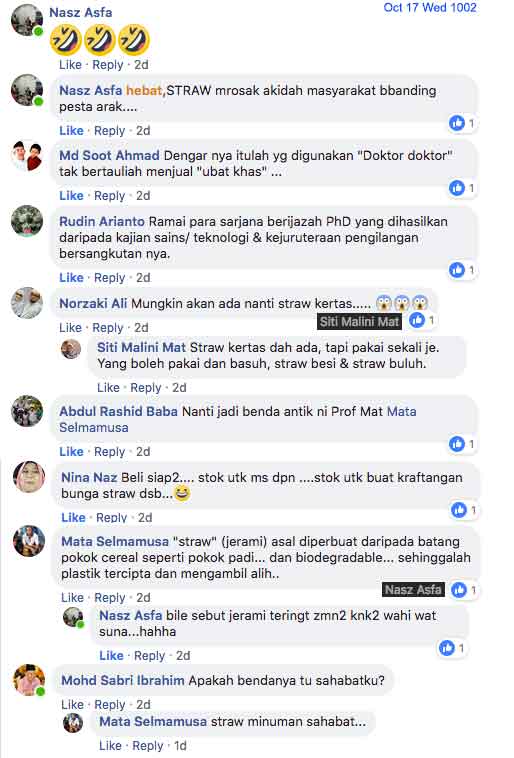Reply to Siti Malini Mat's comment
The image size is (514, 758).
(x=146, y=387)
